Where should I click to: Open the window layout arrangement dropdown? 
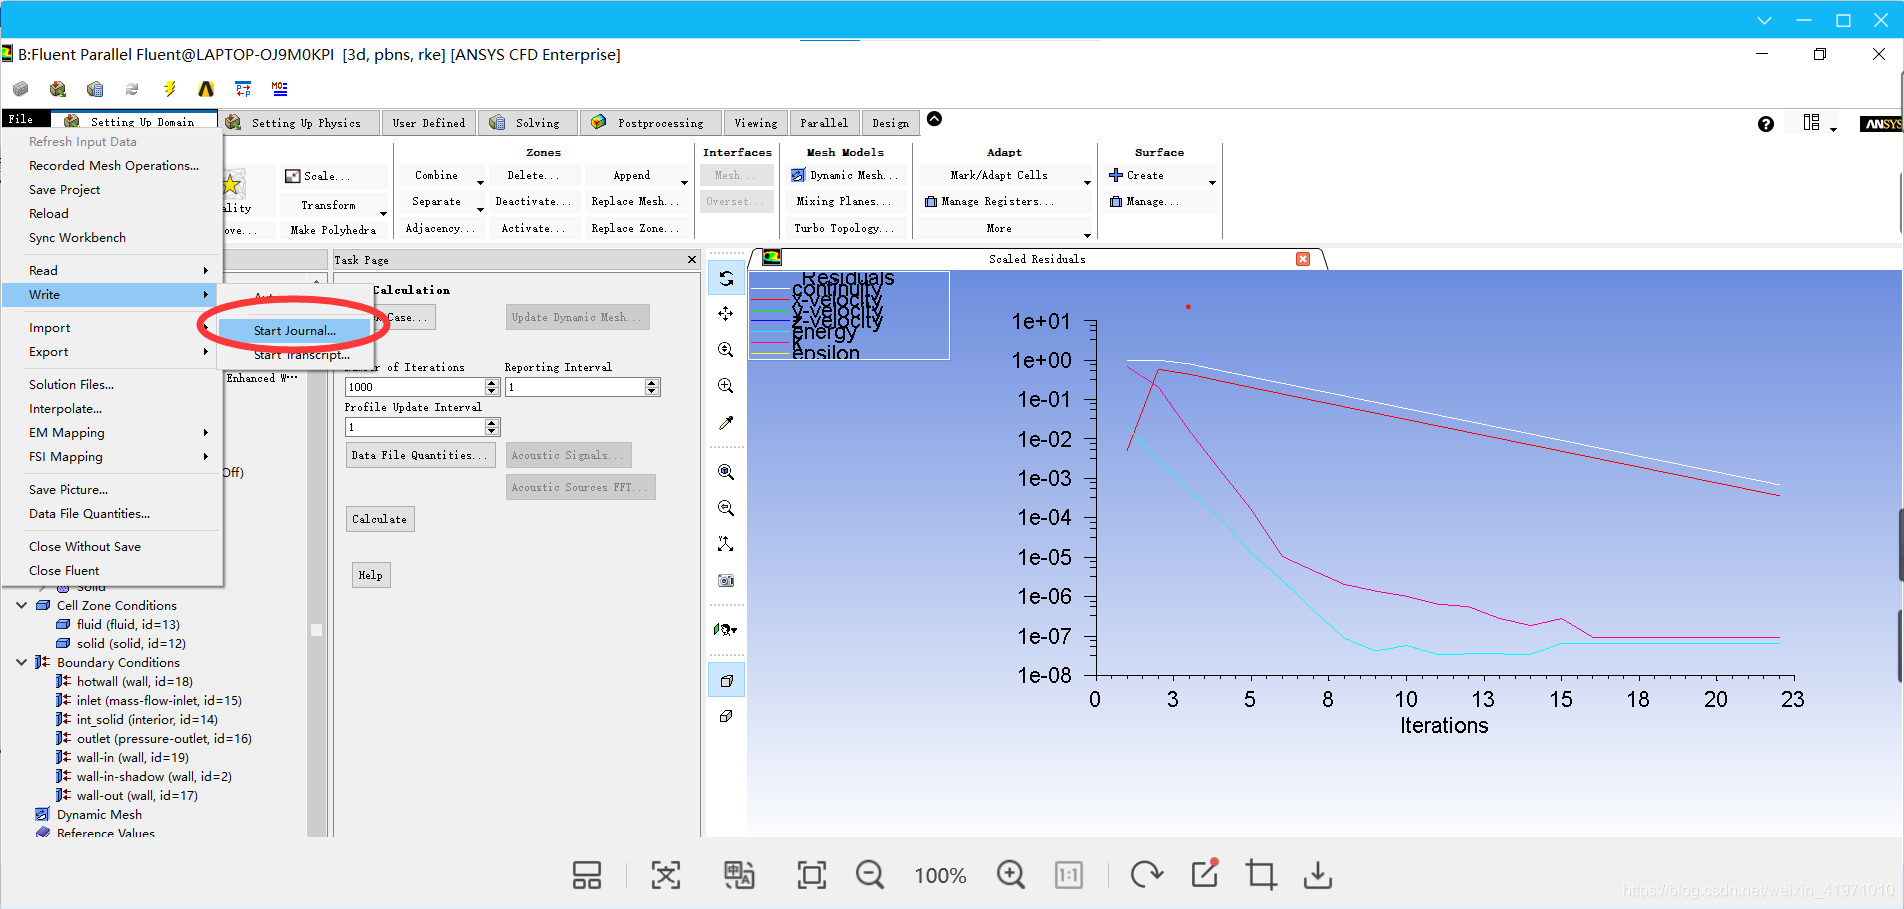(x=1820, y=123)
